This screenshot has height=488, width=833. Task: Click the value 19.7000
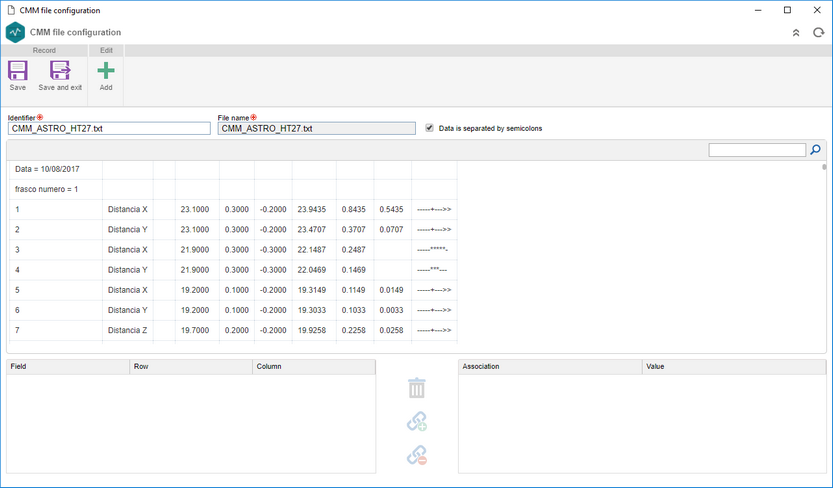click(195, 330)
